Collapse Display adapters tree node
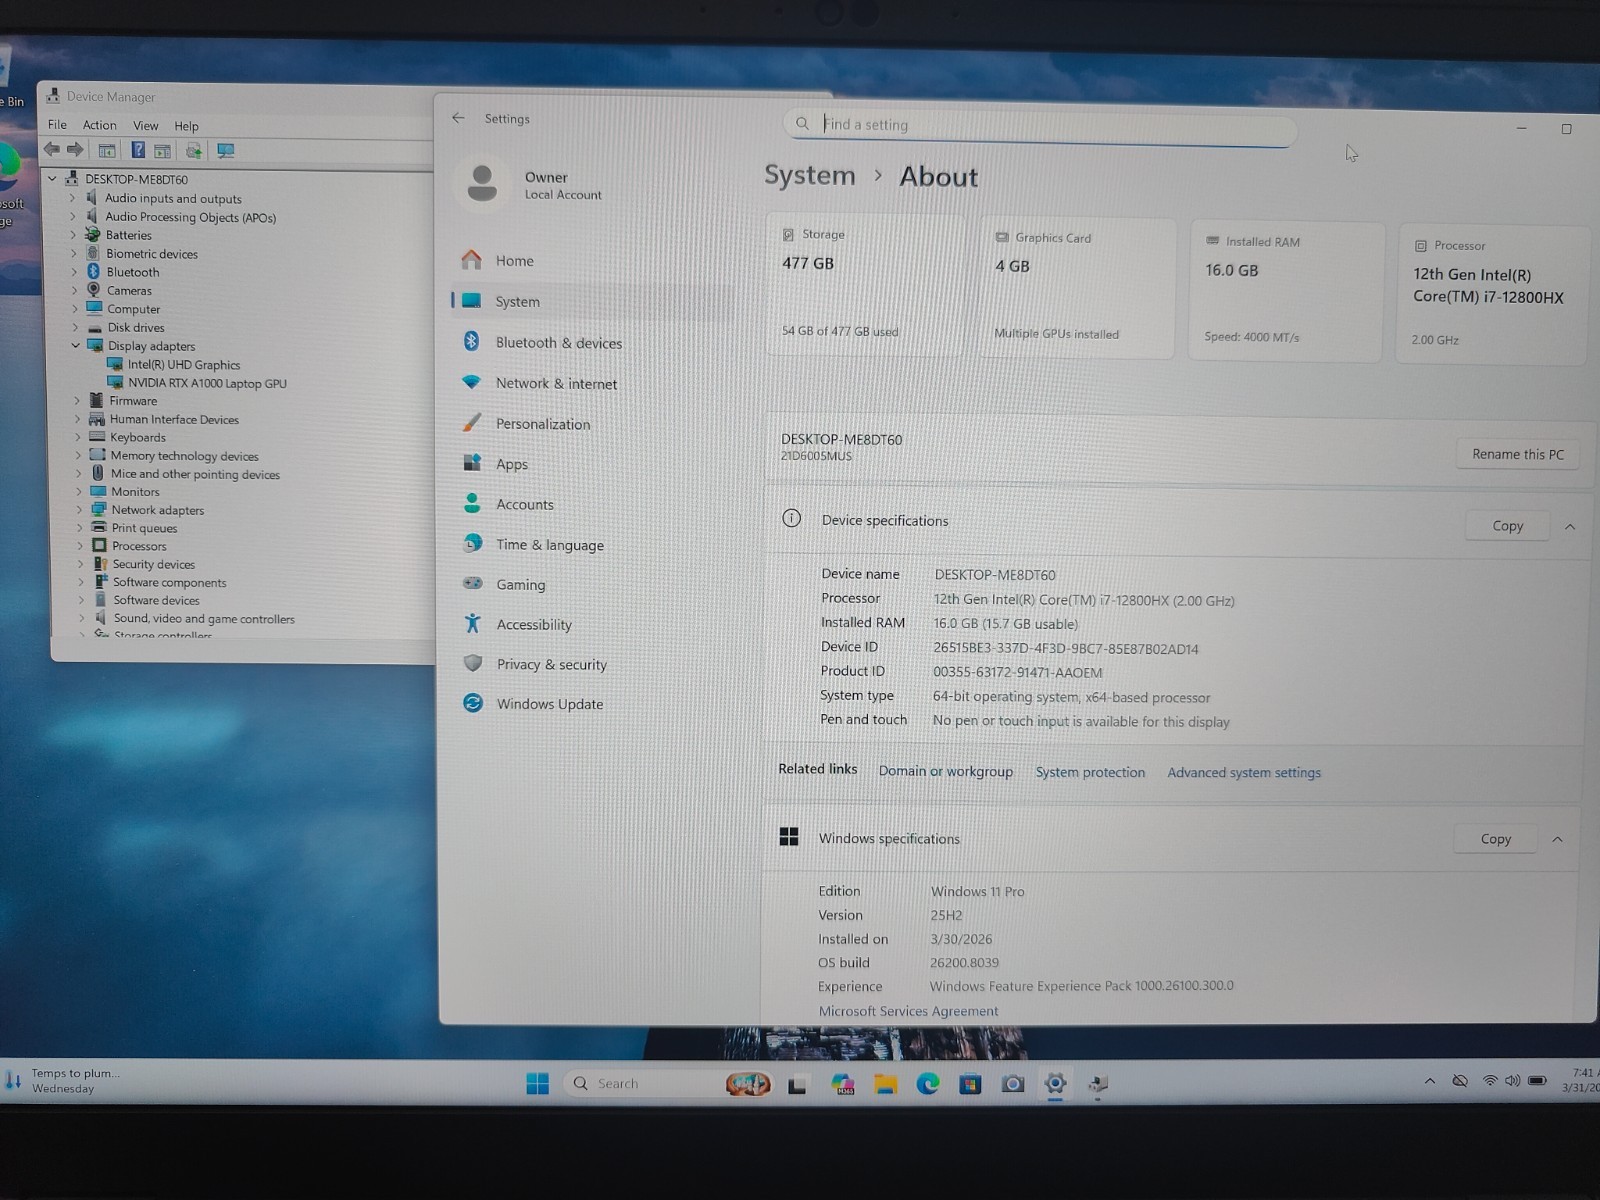The height and width of the screenshot is (1200, 1600). [x=75, y=345]
